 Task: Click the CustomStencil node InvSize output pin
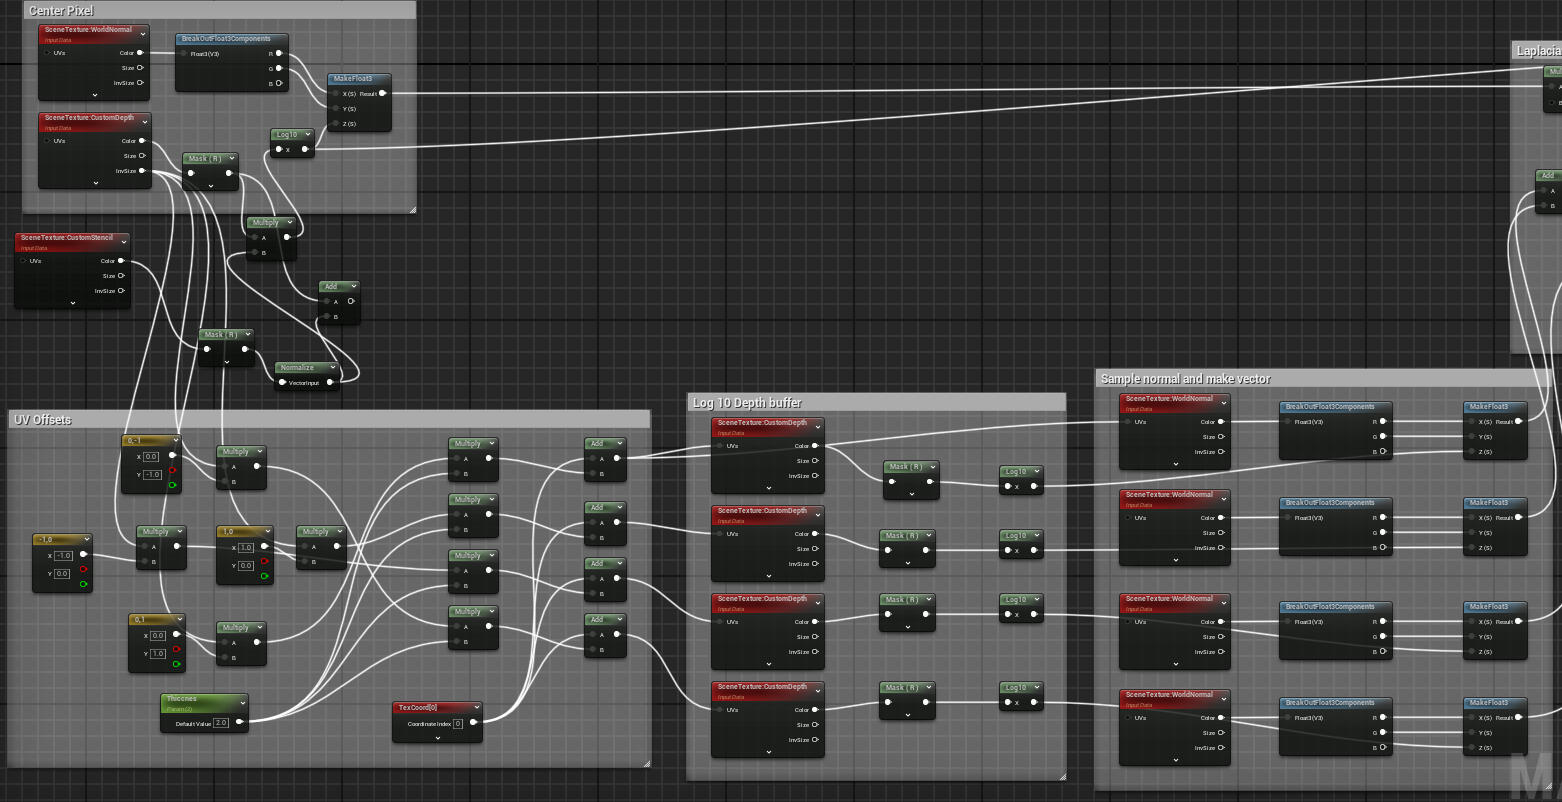(x=121, y=291)
